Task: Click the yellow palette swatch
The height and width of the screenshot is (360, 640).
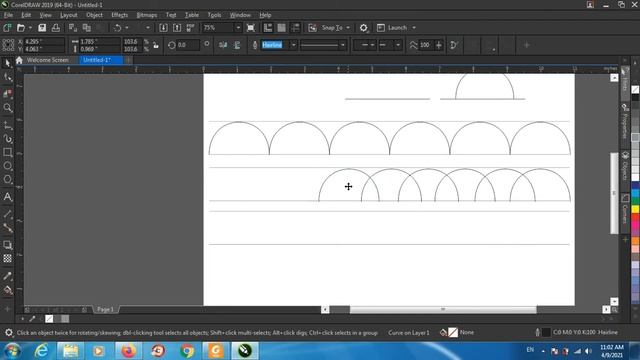Action: [636, 209]
